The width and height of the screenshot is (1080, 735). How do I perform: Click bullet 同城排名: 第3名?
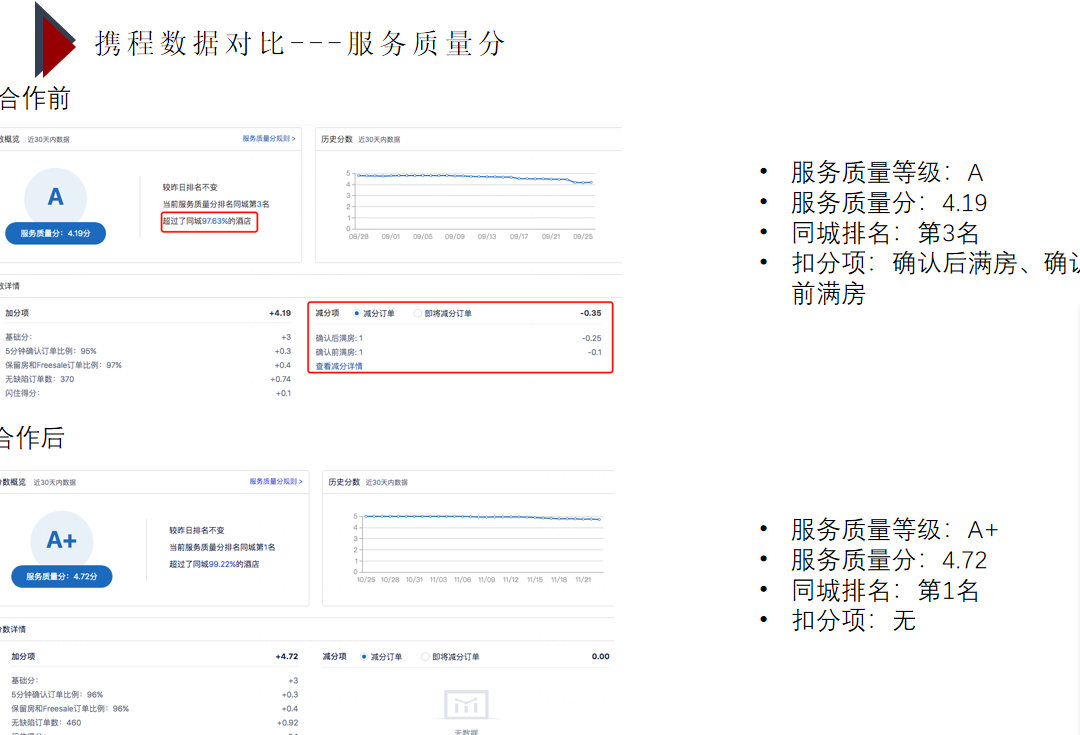[x=885, y=233]
